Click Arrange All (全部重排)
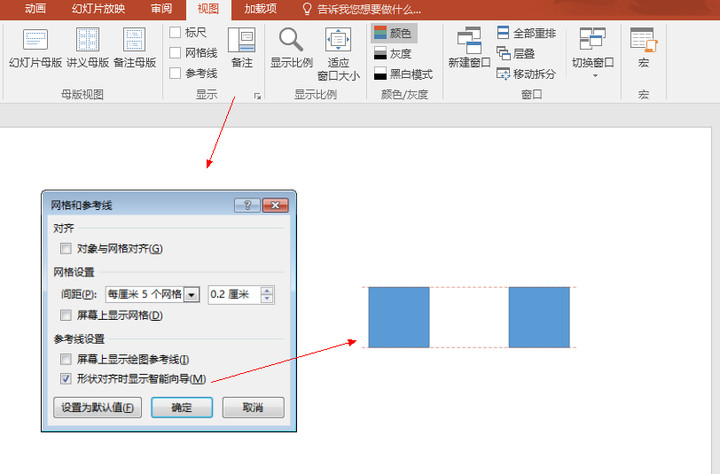 tap(527, 33)
